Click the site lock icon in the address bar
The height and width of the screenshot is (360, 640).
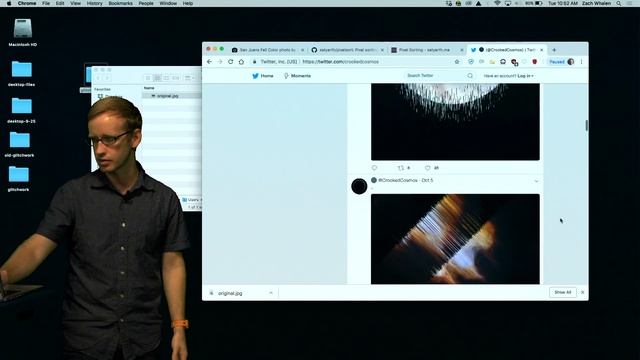pyautogui.click(x=254, y=62)
